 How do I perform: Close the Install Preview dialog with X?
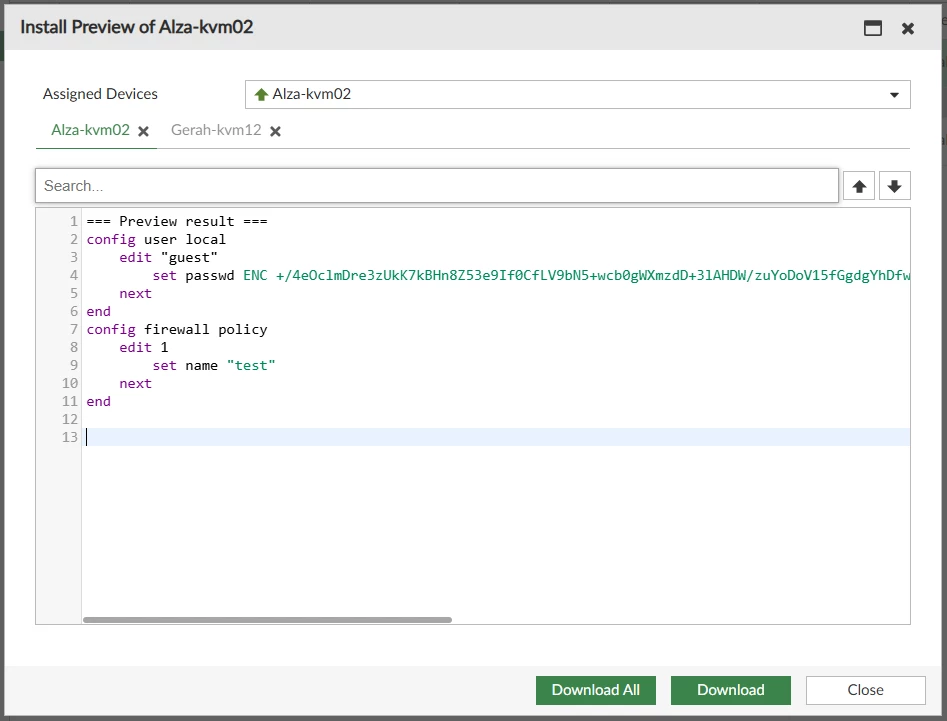tap(907, 28)
